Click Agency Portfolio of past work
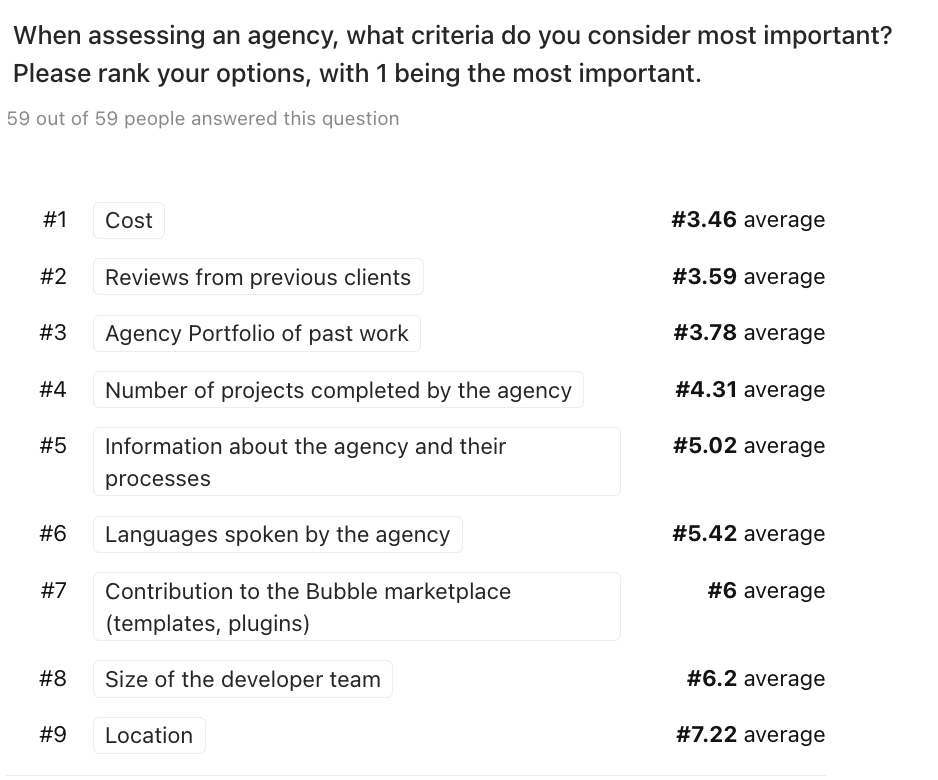This screenshot has height=780, width=938. pos(257,333)
